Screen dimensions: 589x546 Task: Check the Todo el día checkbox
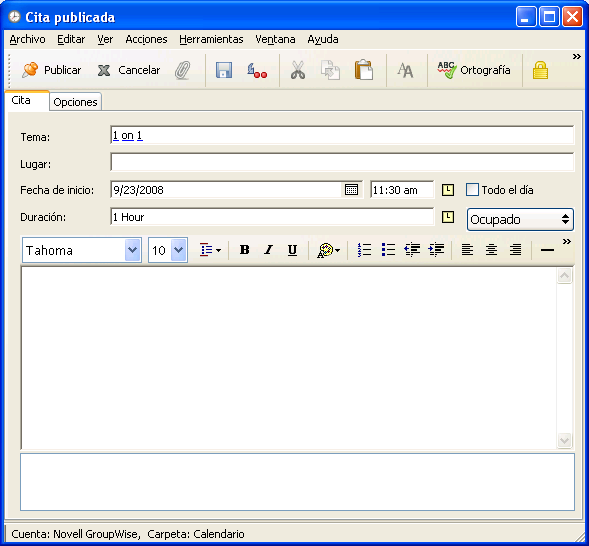point(472,190)
